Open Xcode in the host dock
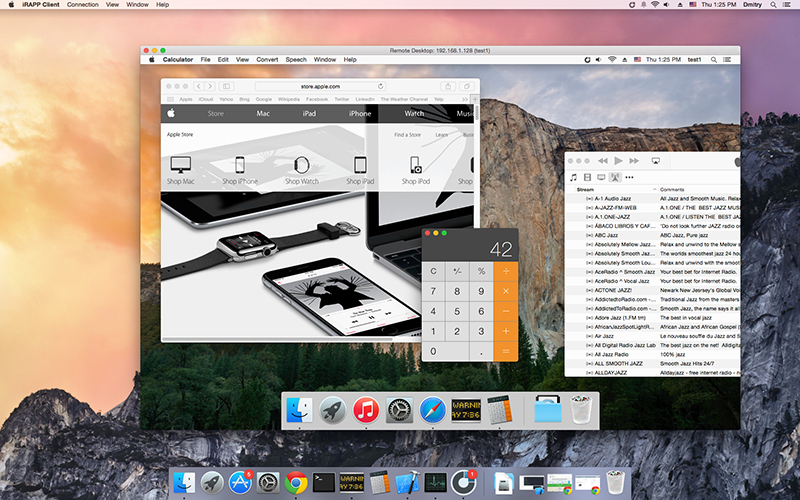This screenshot has height=500, width=800. [407, 483]
